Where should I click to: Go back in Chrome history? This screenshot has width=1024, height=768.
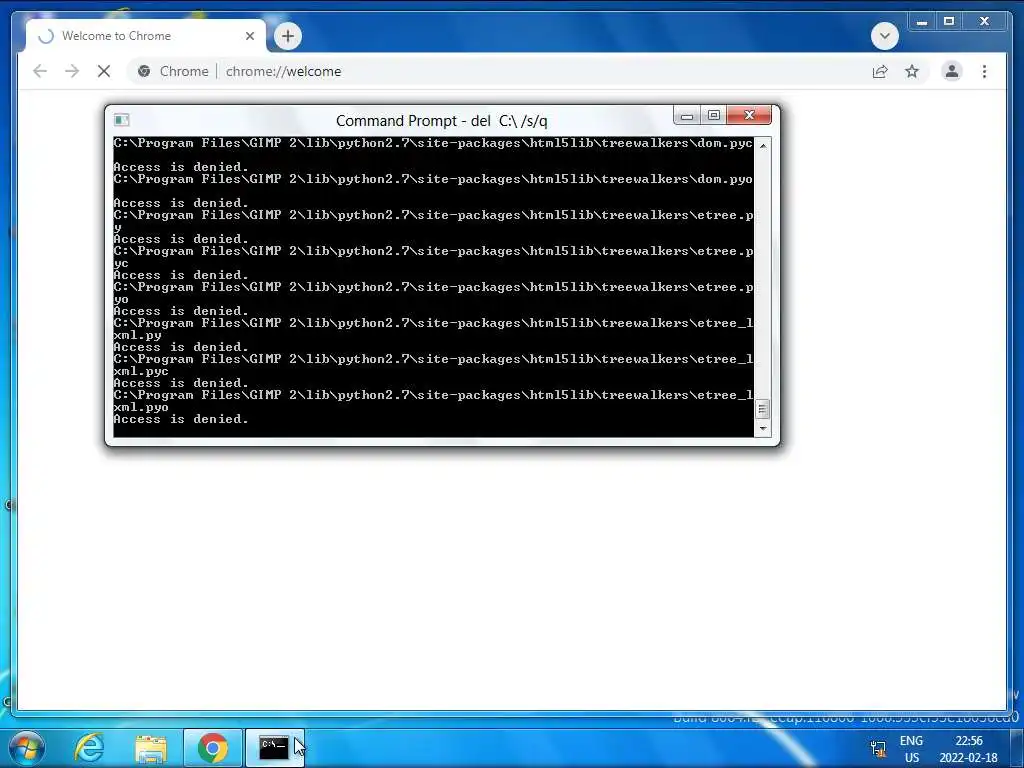pos(40,71)
